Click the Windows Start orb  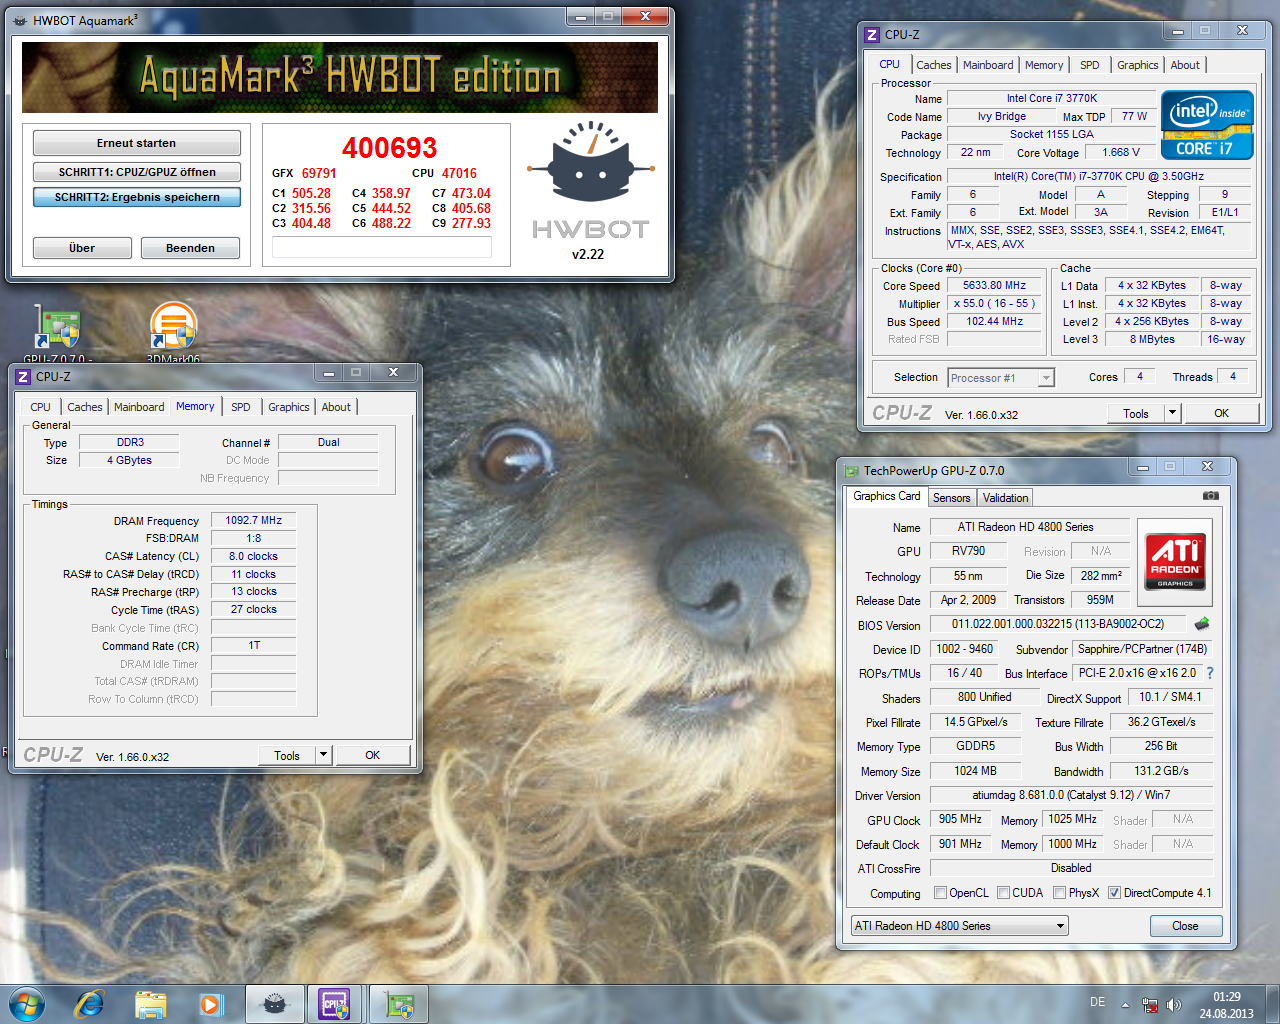[x=27, y=1003]
